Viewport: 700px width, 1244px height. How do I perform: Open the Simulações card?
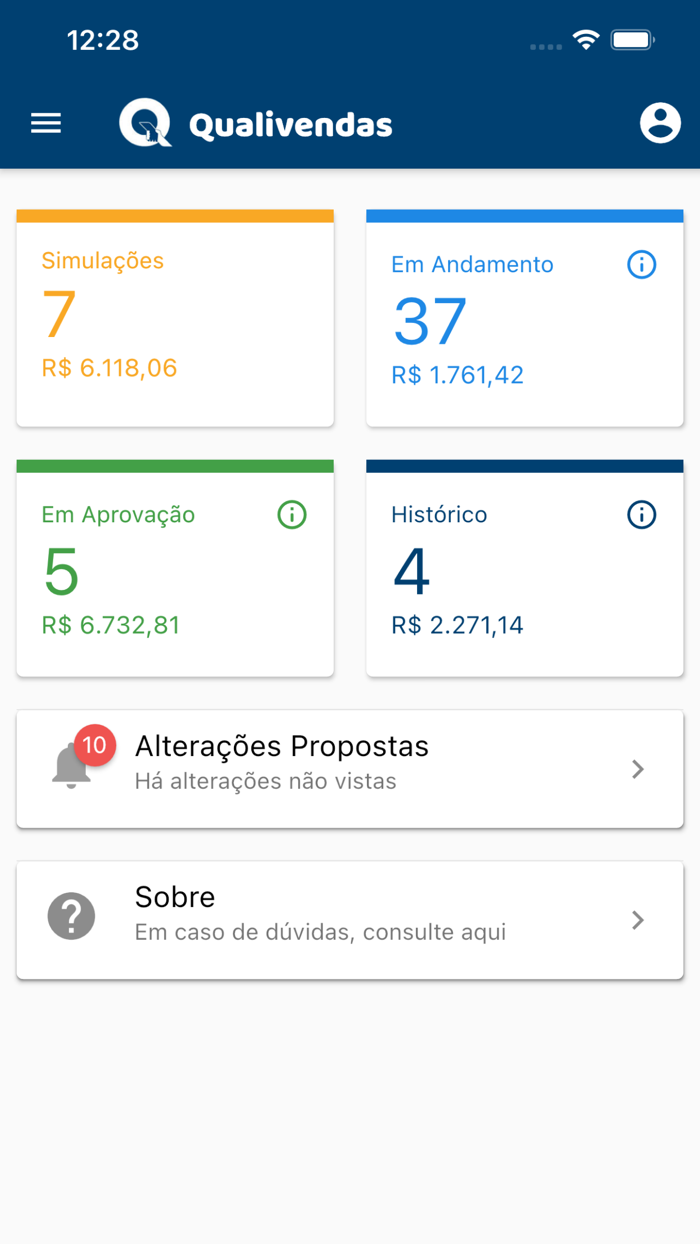click(175, 315)
